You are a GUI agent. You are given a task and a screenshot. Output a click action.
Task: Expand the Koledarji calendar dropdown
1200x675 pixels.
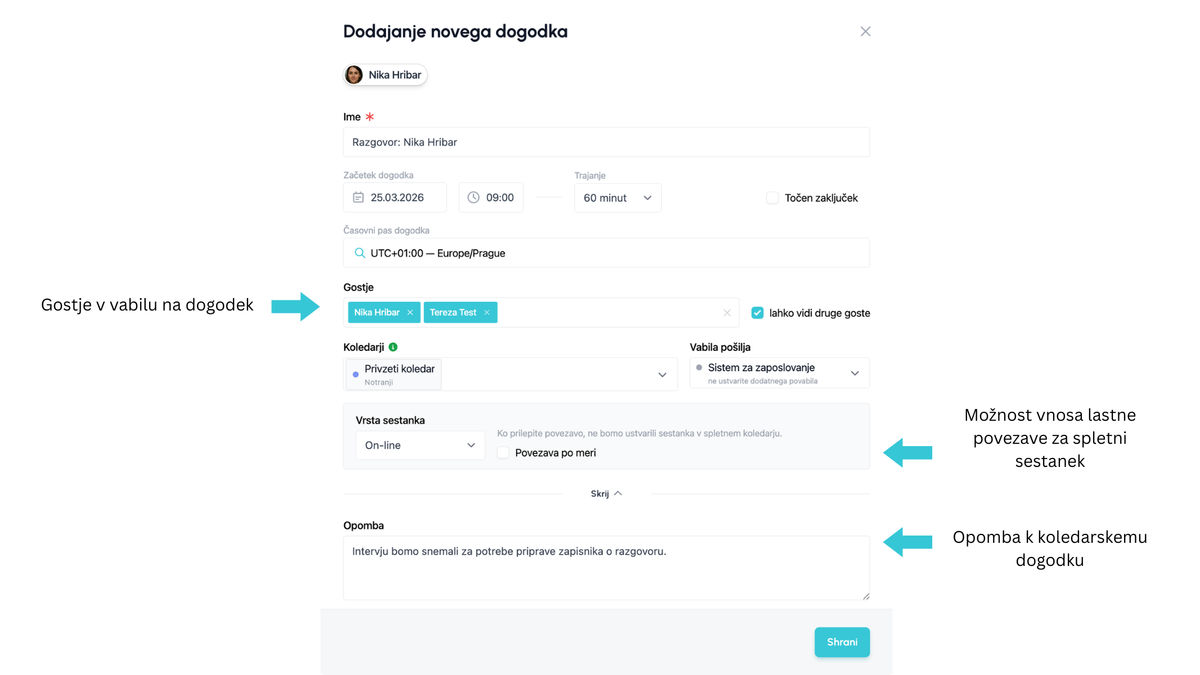pos(661,374)
